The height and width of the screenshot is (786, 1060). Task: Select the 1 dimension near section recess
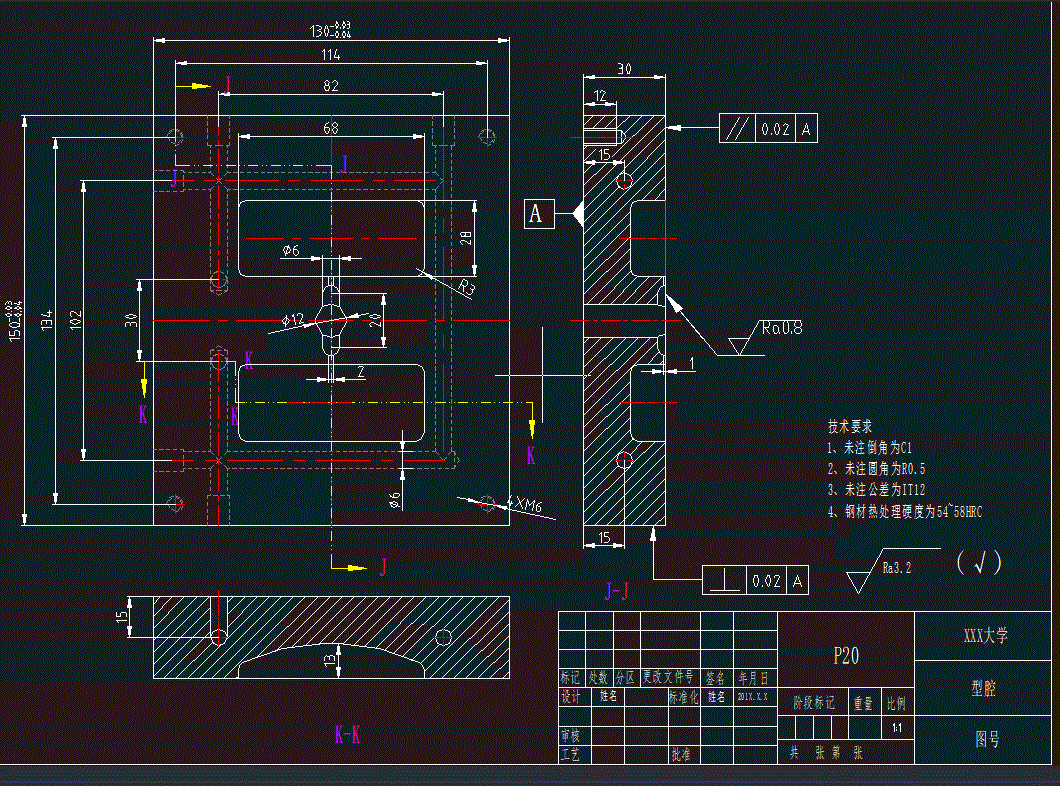691,364
